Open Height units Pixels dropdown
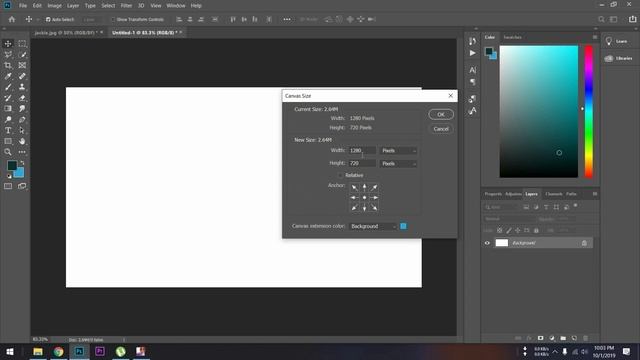This screenshot has height=360, width=640. [398, 164]
